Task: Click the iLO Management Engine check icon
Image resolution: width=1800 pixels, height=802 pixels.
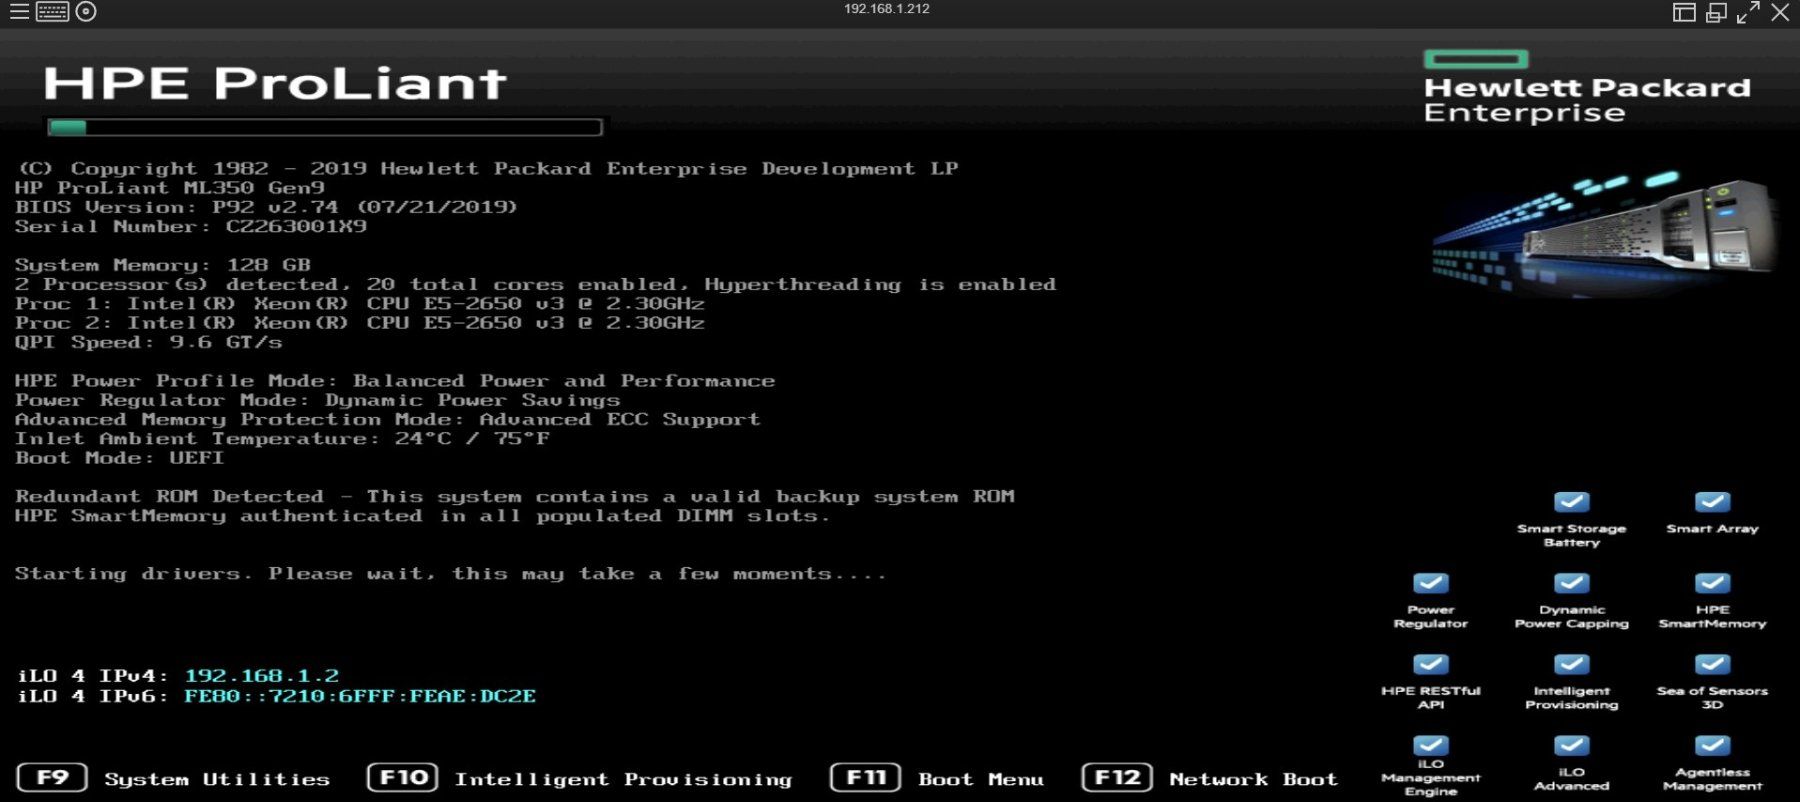Action: [1431, 745]
